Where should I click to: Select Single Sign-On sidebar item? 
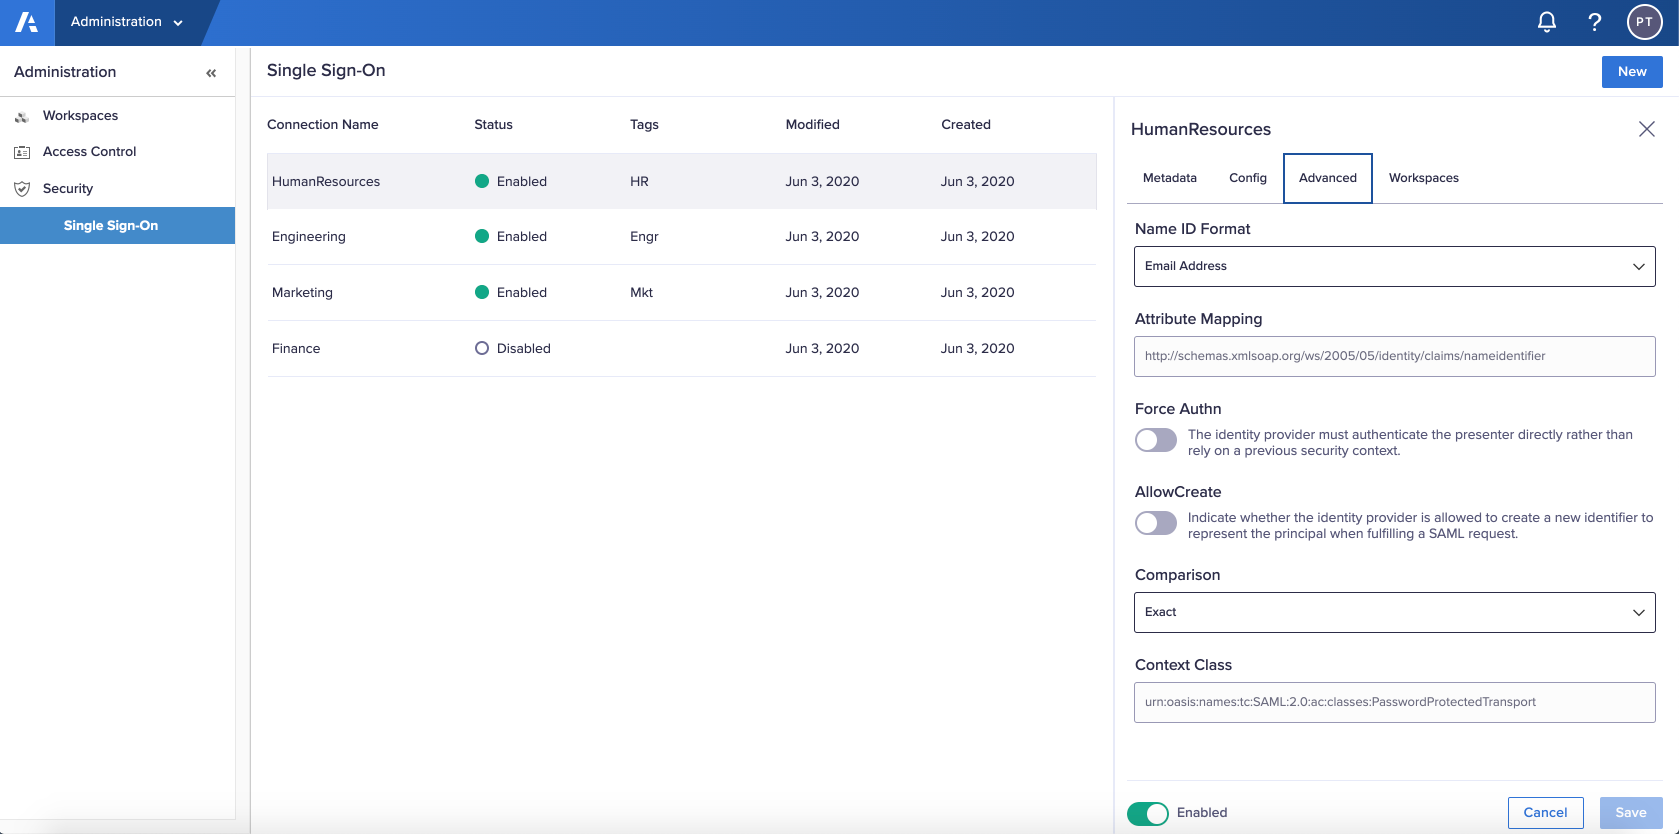pyautogui.click(x=117, y=226)
